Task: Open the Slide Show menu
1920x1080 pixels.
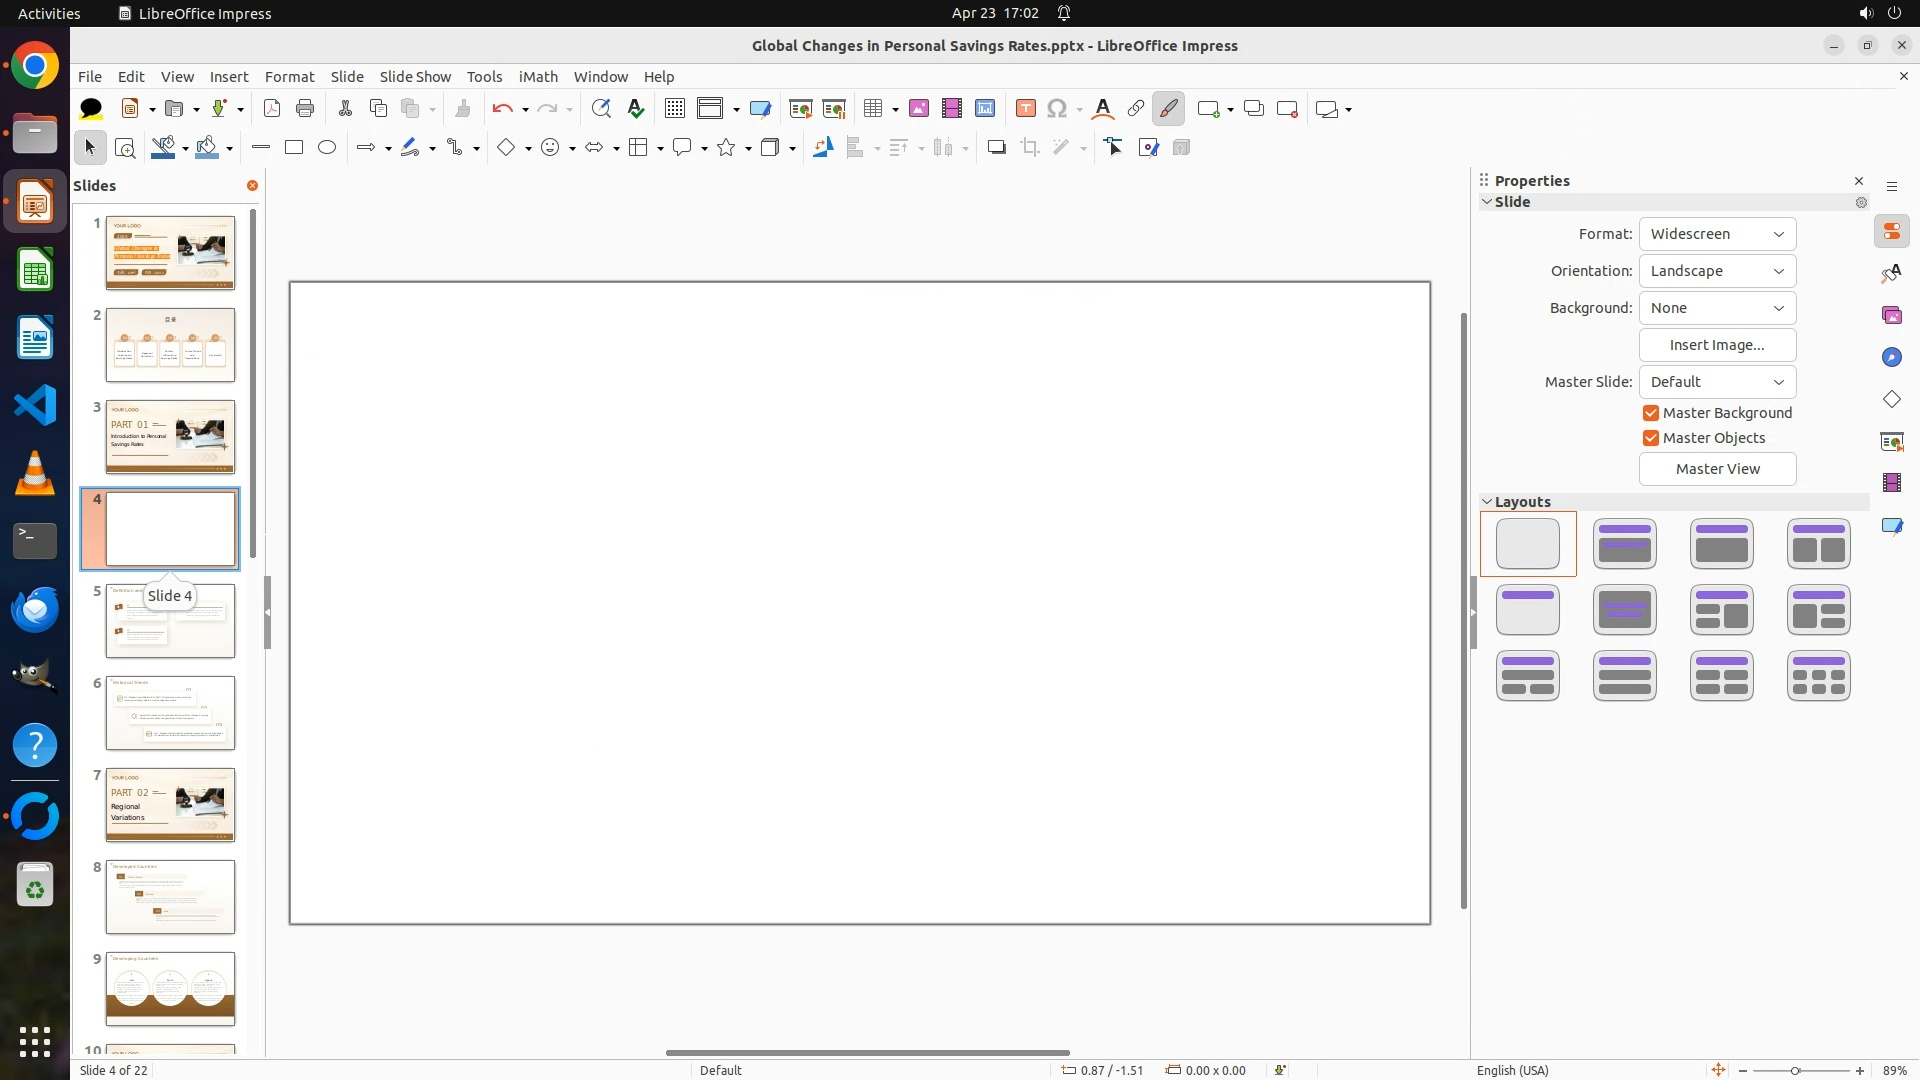Action: point(415,77)
